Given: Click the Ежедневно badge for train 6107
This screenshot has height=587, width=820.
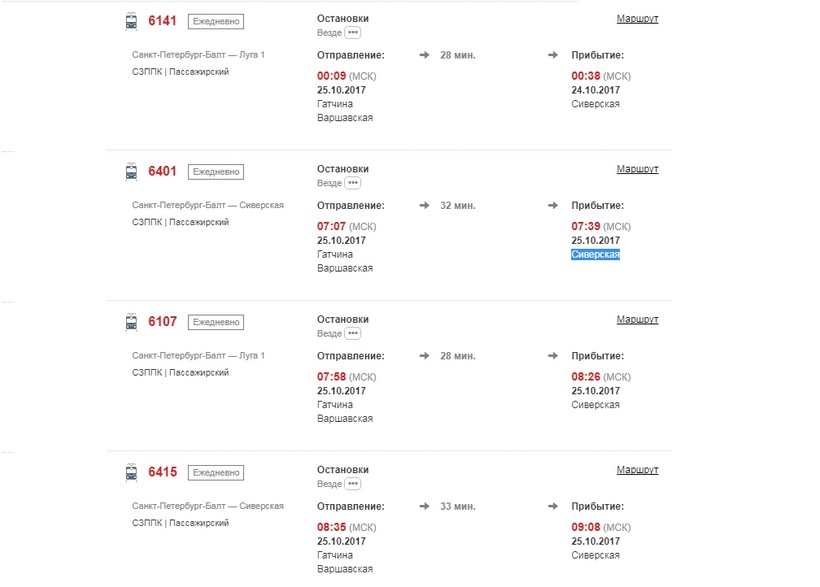Looking at the screenshot, I should point(216,322).
